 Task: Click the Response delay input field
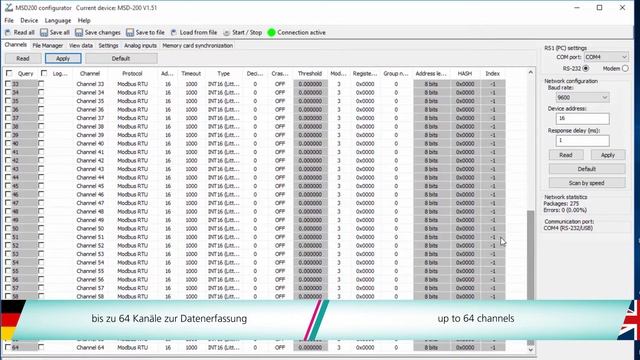582,140
